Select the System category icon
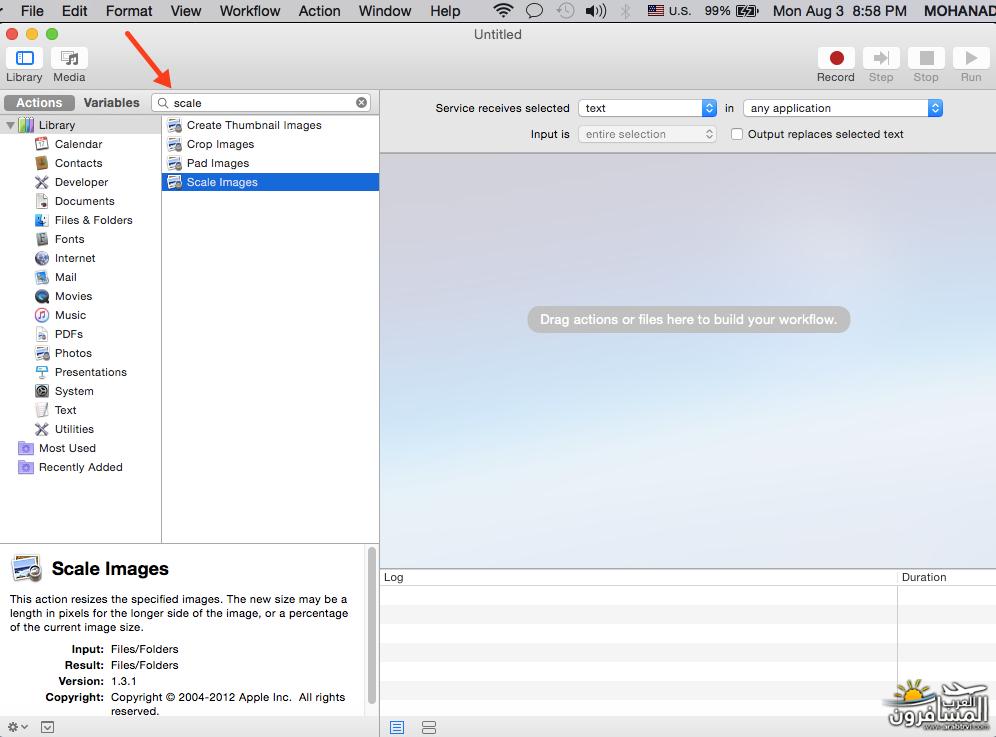996x737 pixels. point(42,391)
